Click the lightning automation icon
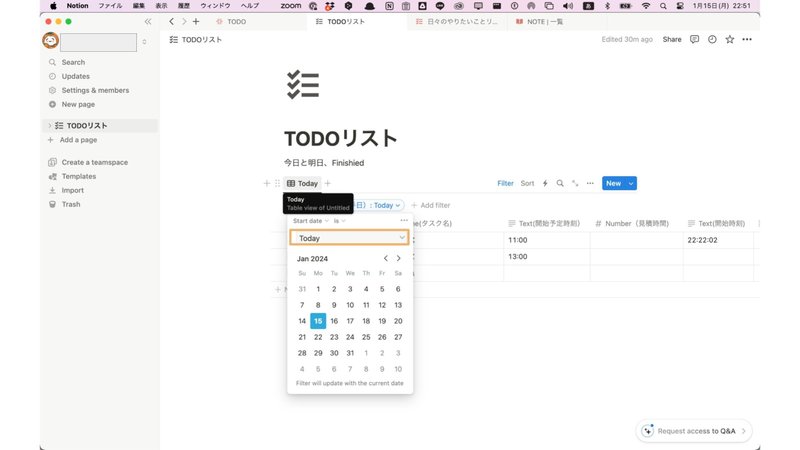The image size is (800, 450). [545, 183]
